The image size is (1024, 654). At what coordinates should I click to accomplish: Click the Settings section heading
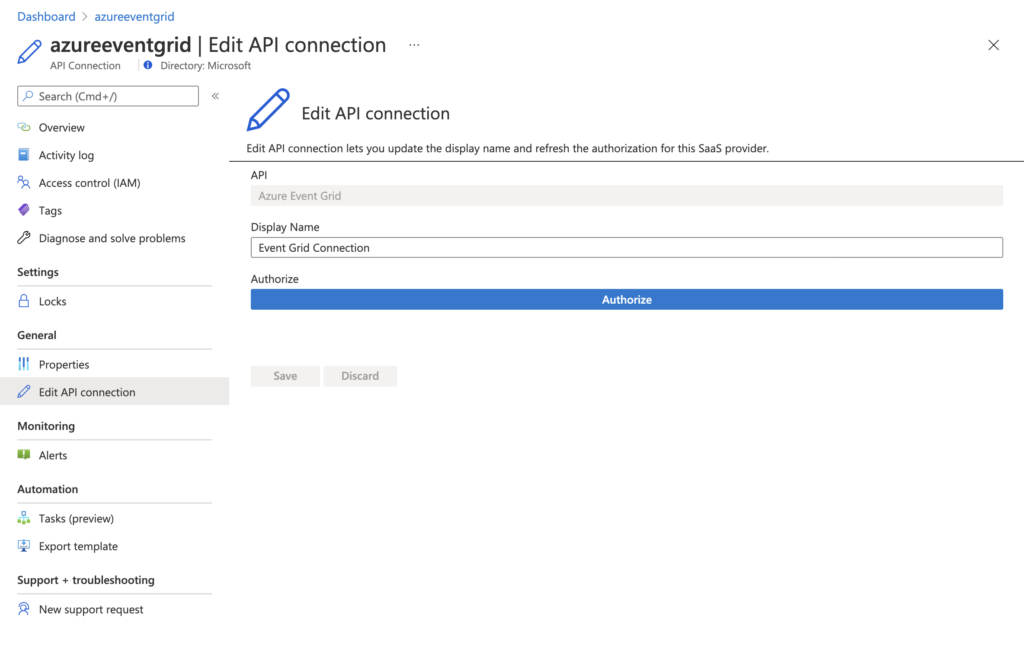pos(38,272)
